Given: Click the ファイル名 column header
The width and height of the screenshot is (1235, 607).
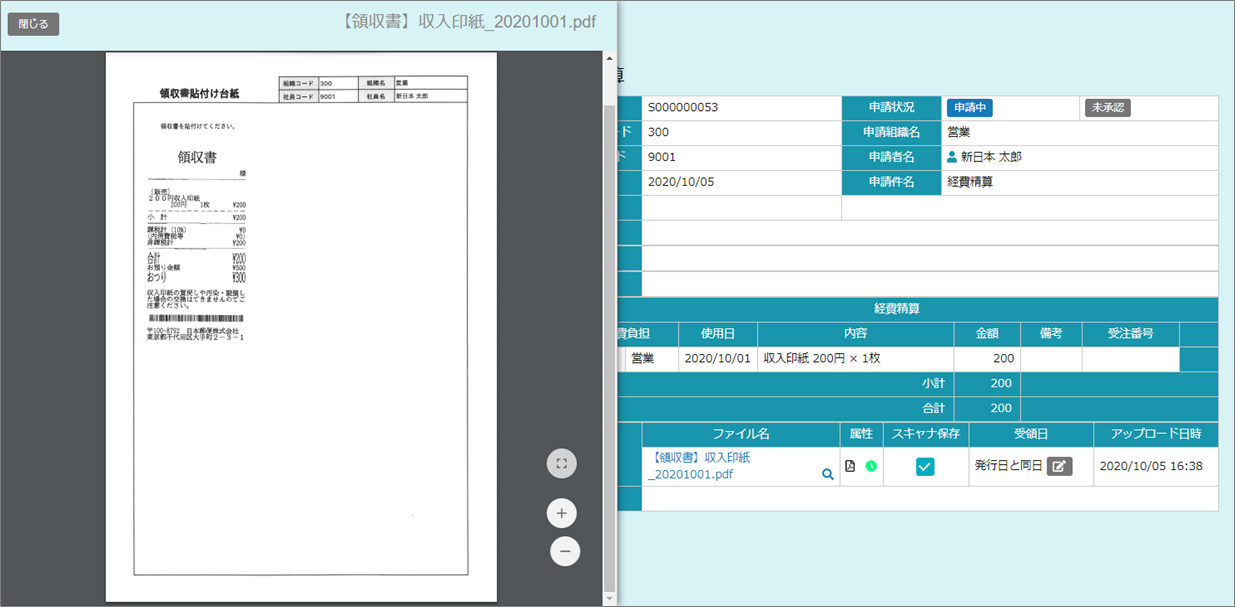Looking at the screenshot, I should tap(741, 434).
